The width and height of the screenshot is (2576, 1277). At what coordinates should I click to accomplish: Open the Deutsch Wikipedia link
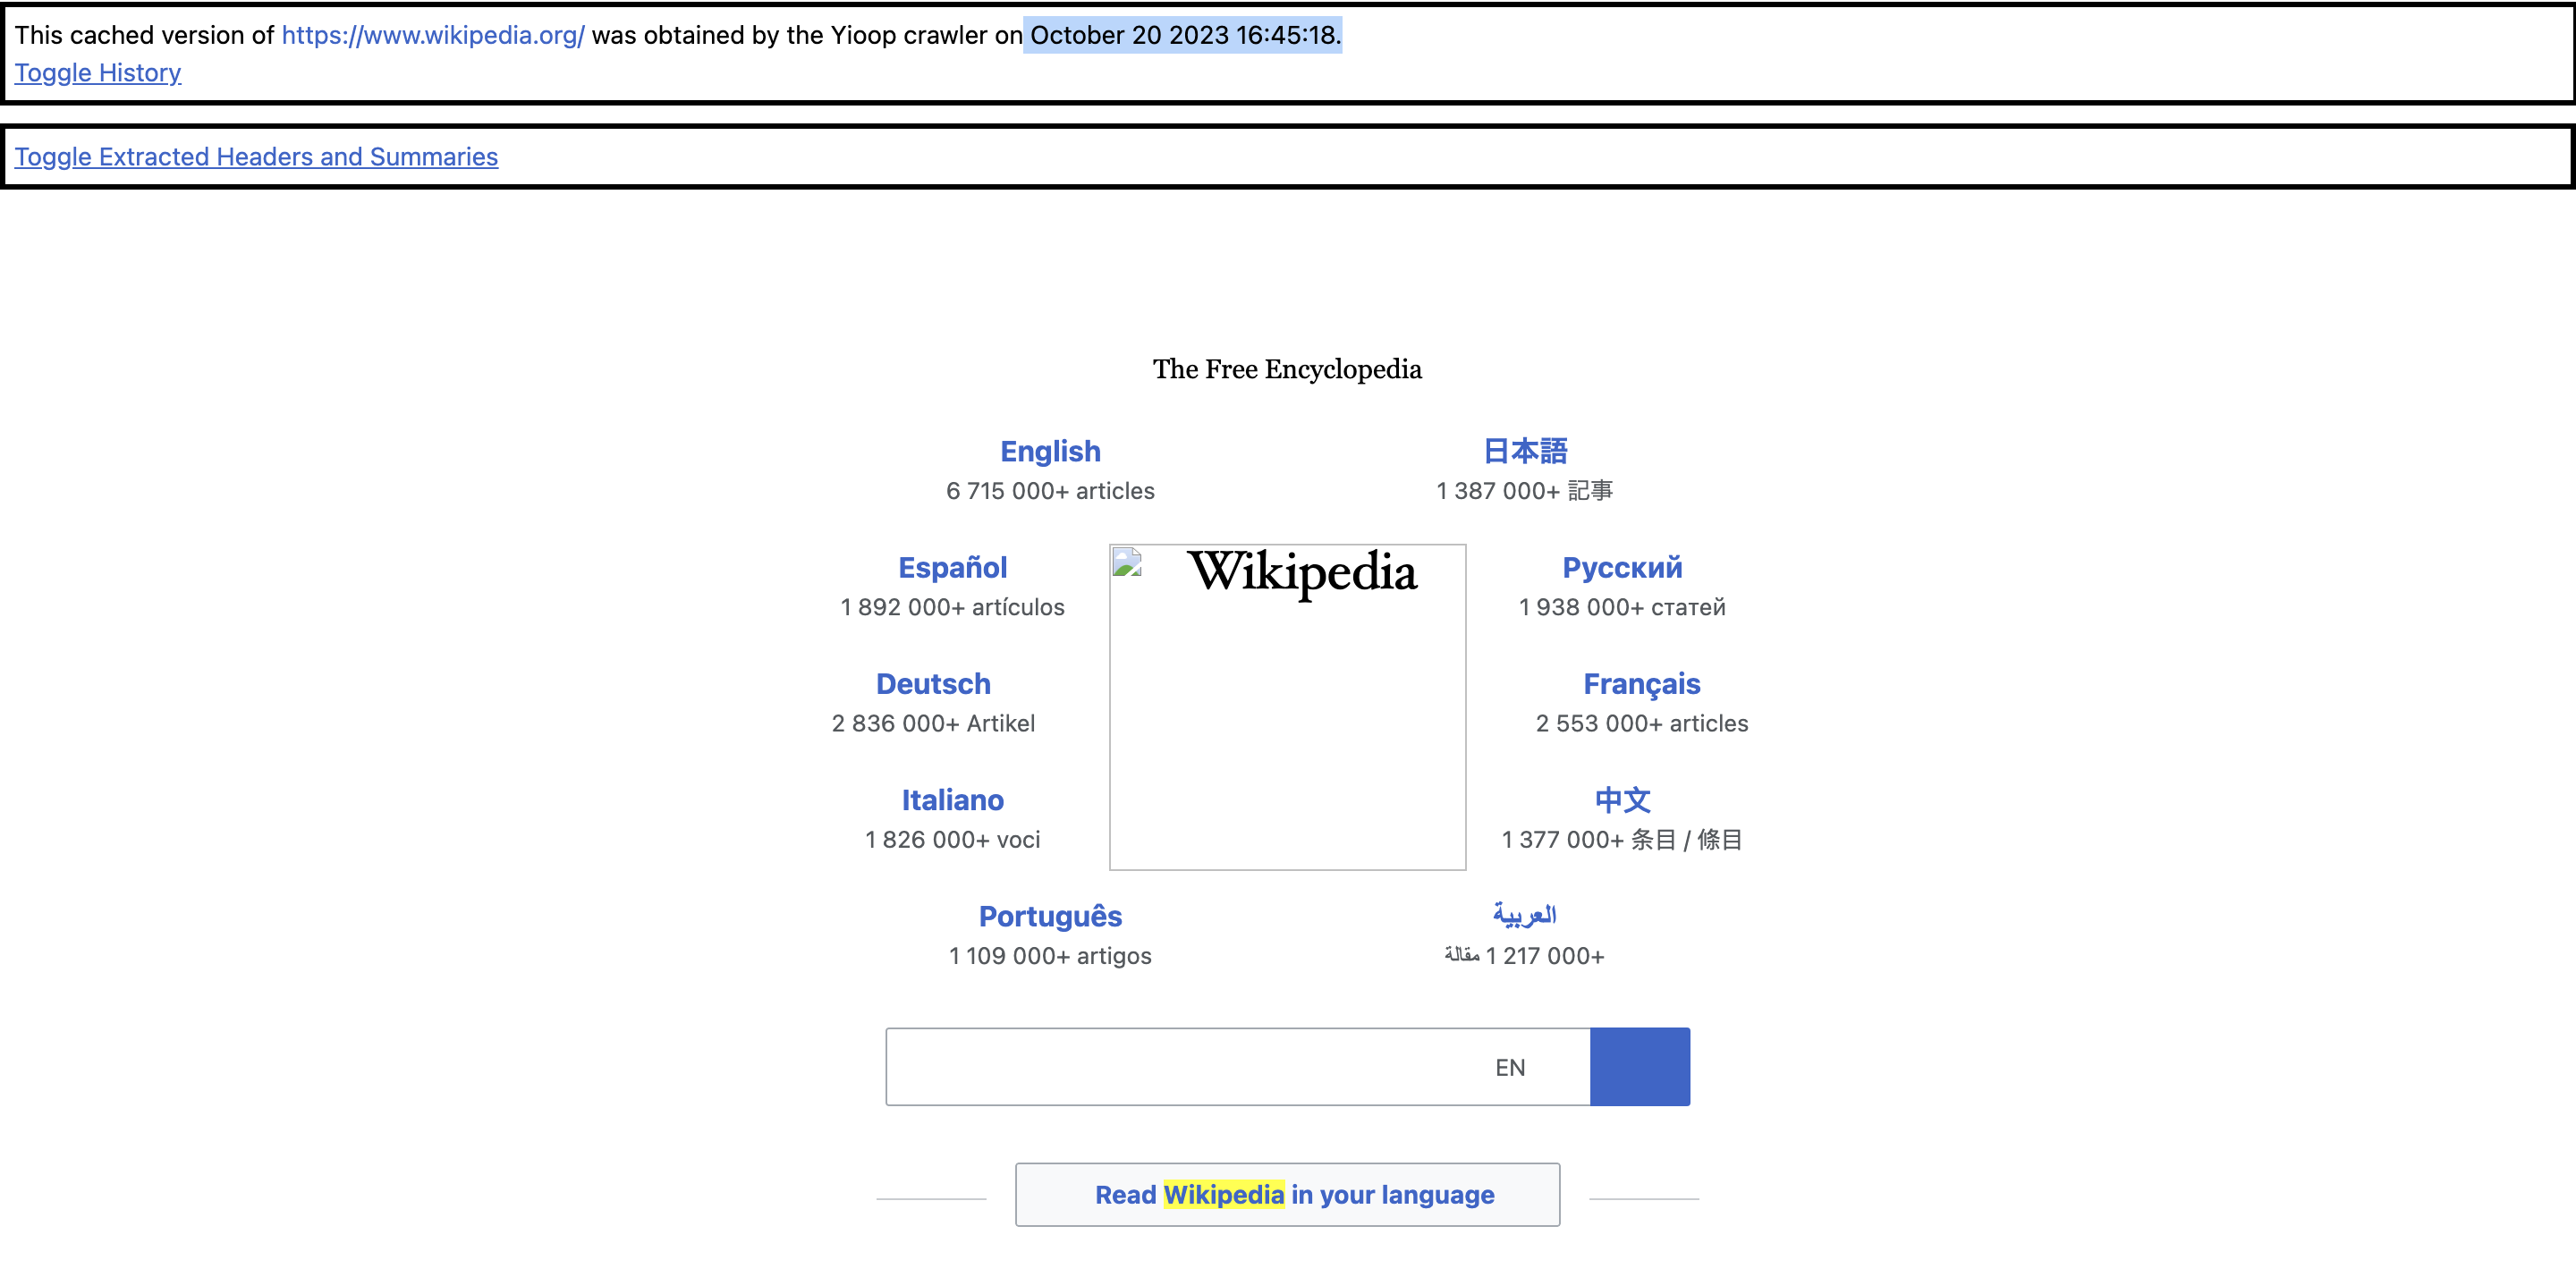(x=933, y=683)
